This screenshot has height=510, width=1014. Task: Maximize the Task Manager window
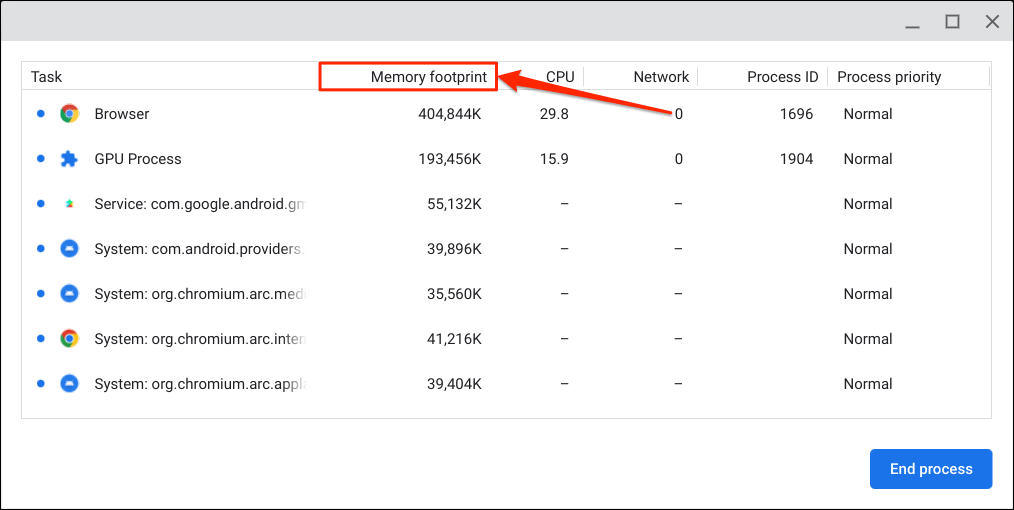click(953, 21)
